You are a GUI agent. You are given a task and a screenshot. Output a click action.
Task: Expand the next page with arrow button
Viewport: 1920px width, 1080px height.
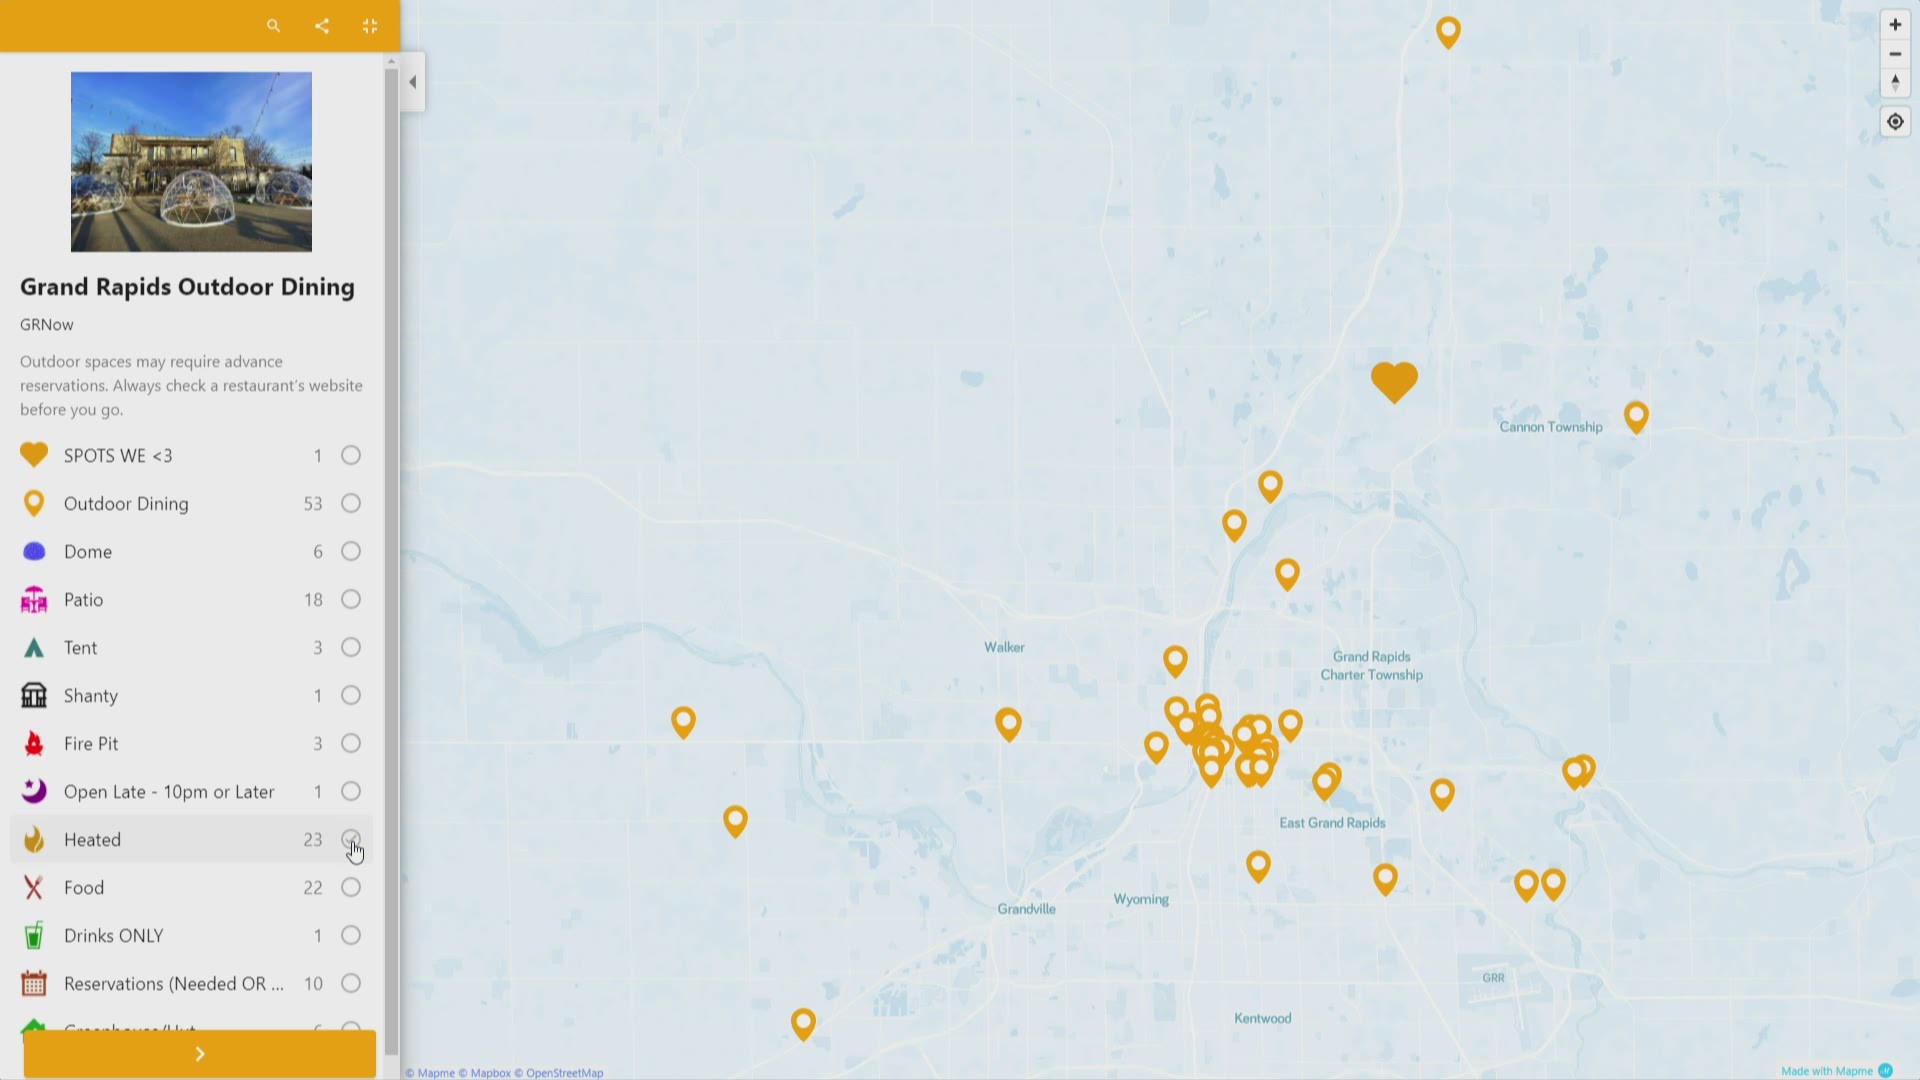point(200,1052)
